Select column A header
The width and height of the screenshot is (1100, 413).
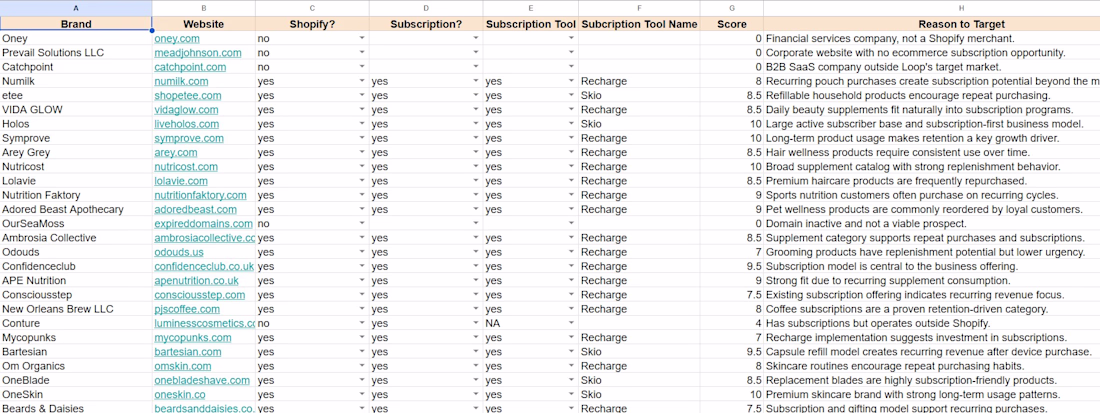pyautogui.click(x=76, y=8)
